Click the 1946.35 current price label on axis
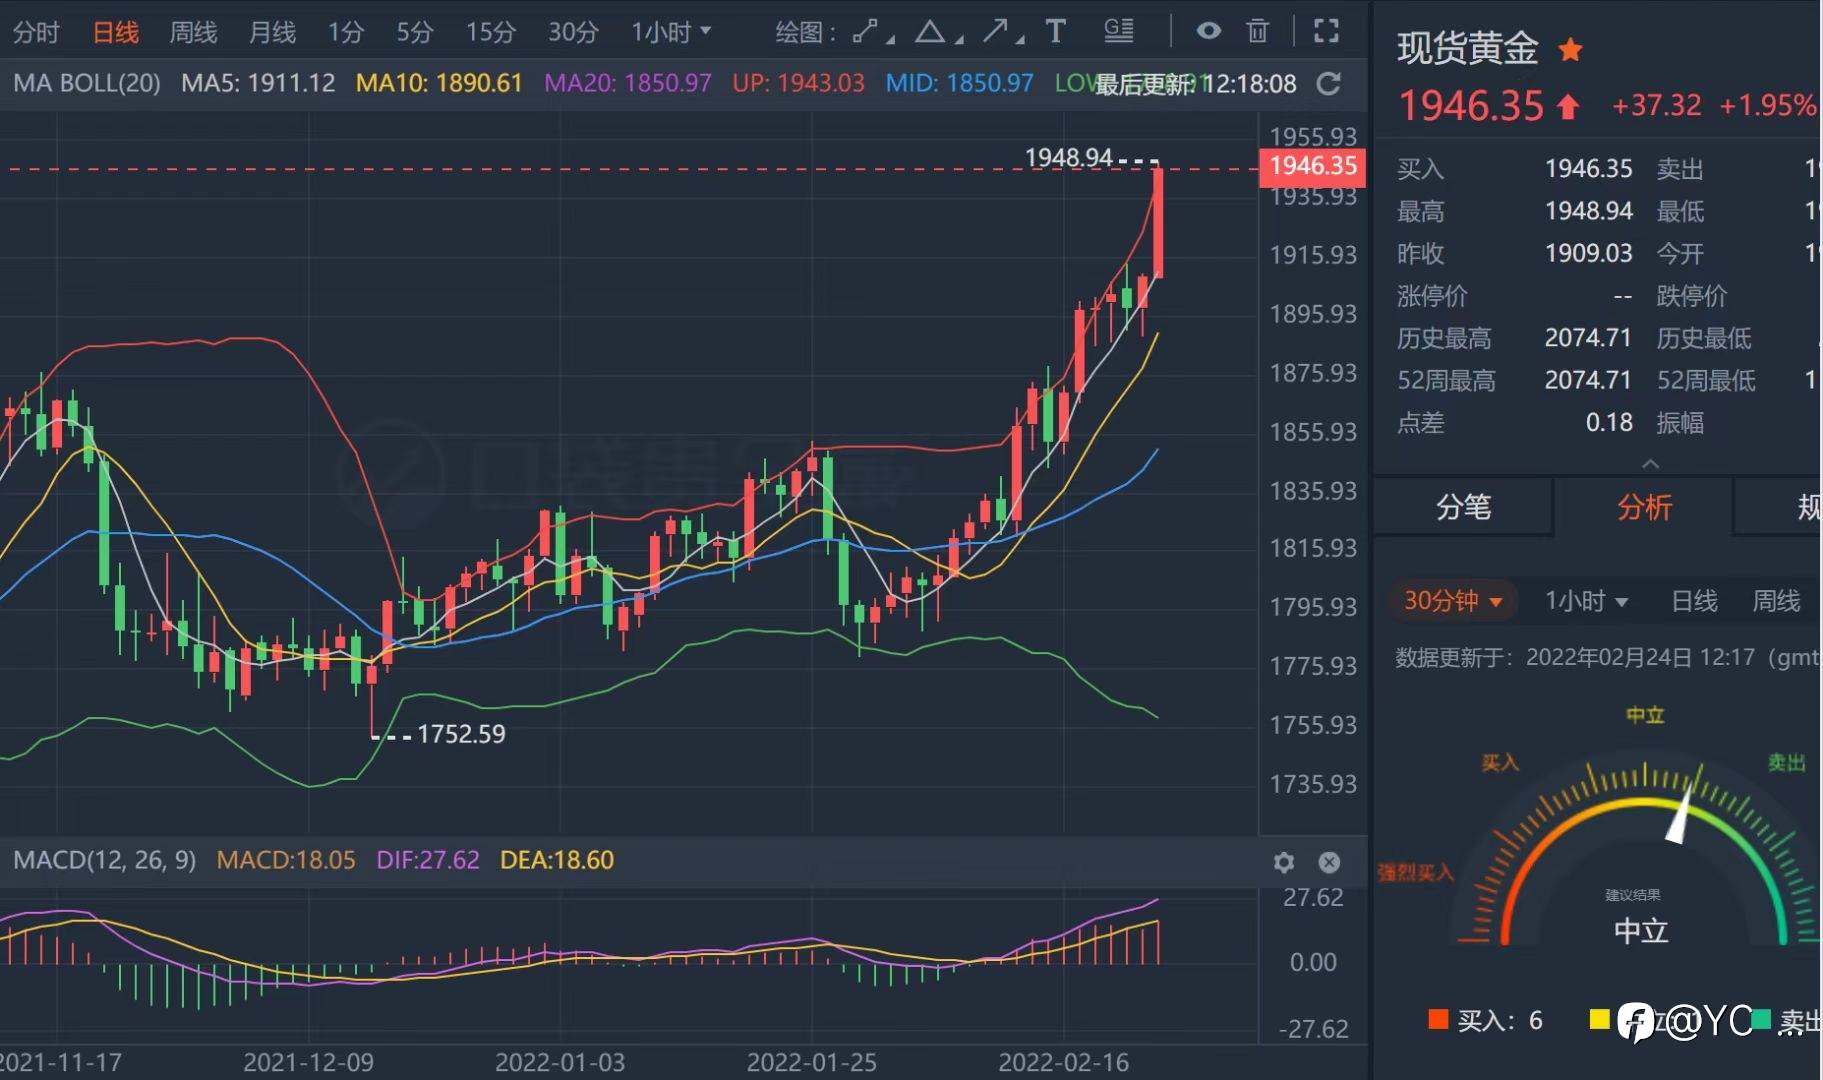 coord(1313,166)
